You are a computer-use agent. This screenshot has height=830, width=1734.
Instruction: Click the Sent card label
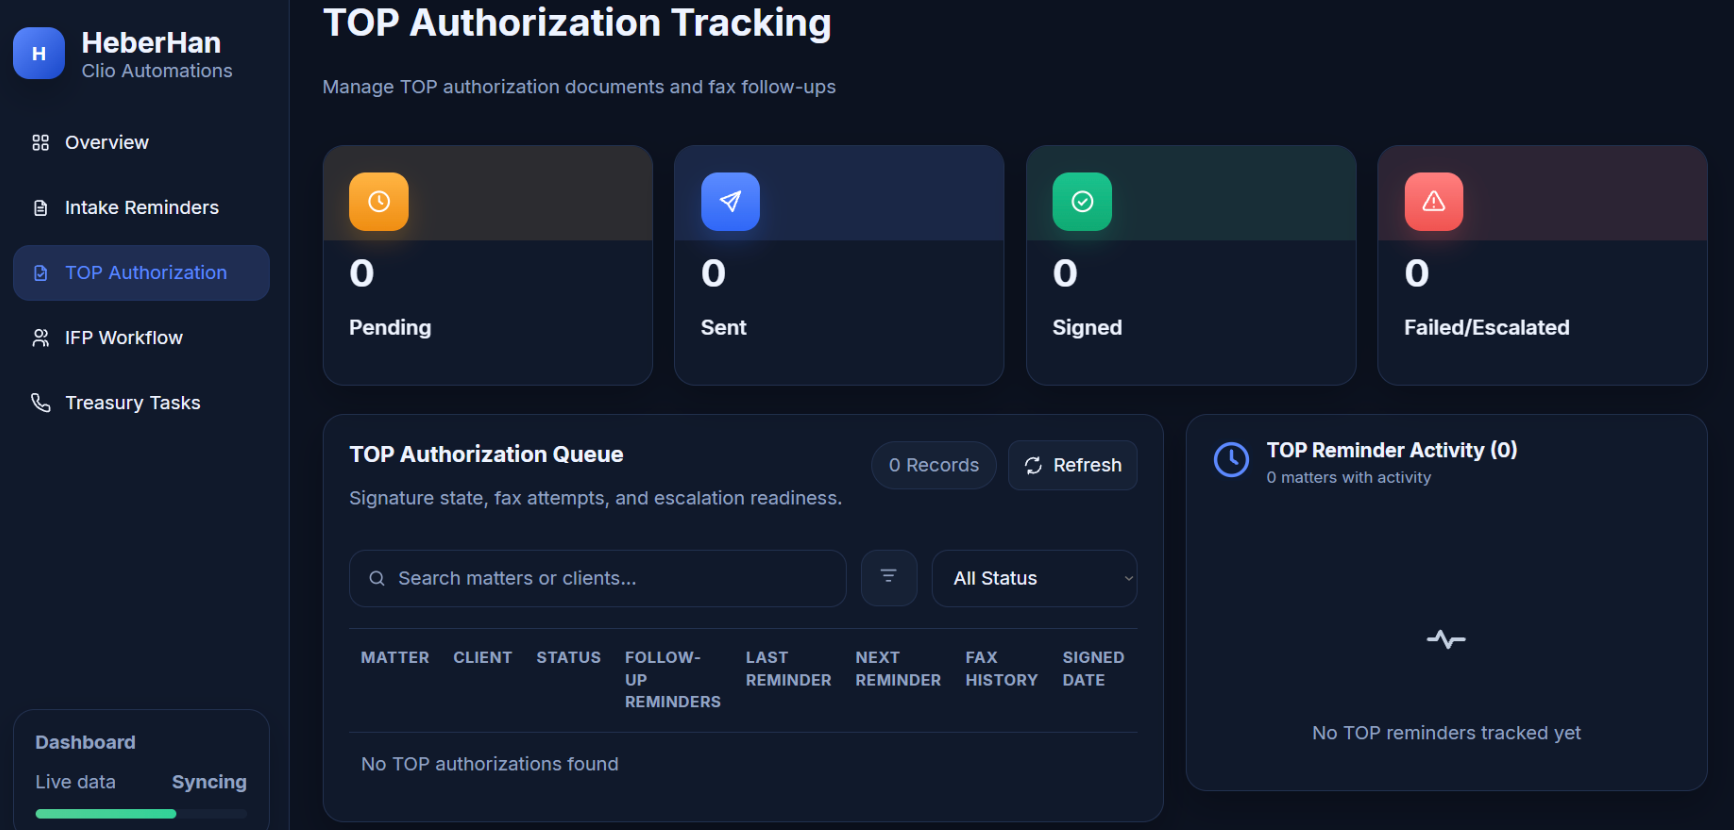pos(724,328)
